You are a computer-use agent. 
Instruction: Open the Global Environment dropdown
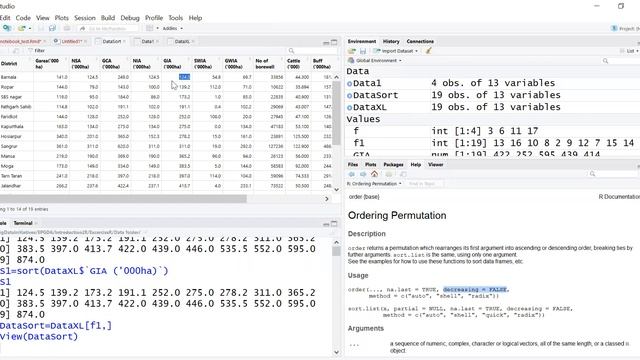click(375, 60)
